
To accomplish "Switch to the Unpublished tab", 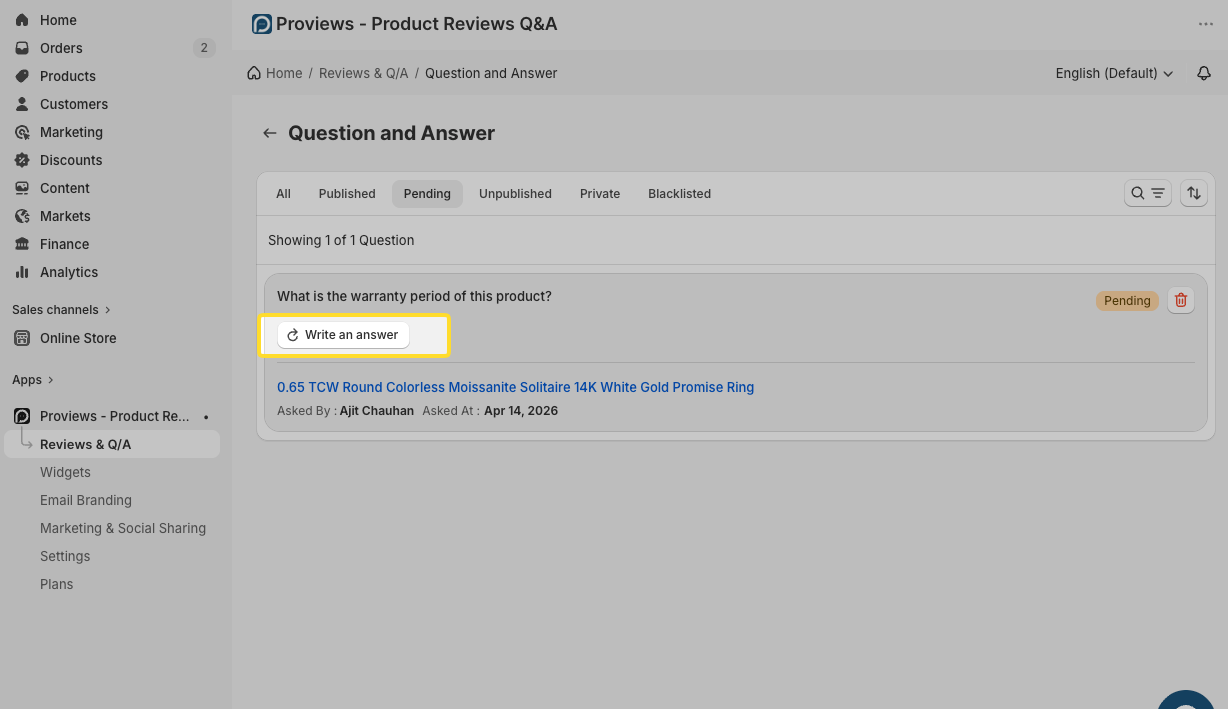I will point(515,194).
